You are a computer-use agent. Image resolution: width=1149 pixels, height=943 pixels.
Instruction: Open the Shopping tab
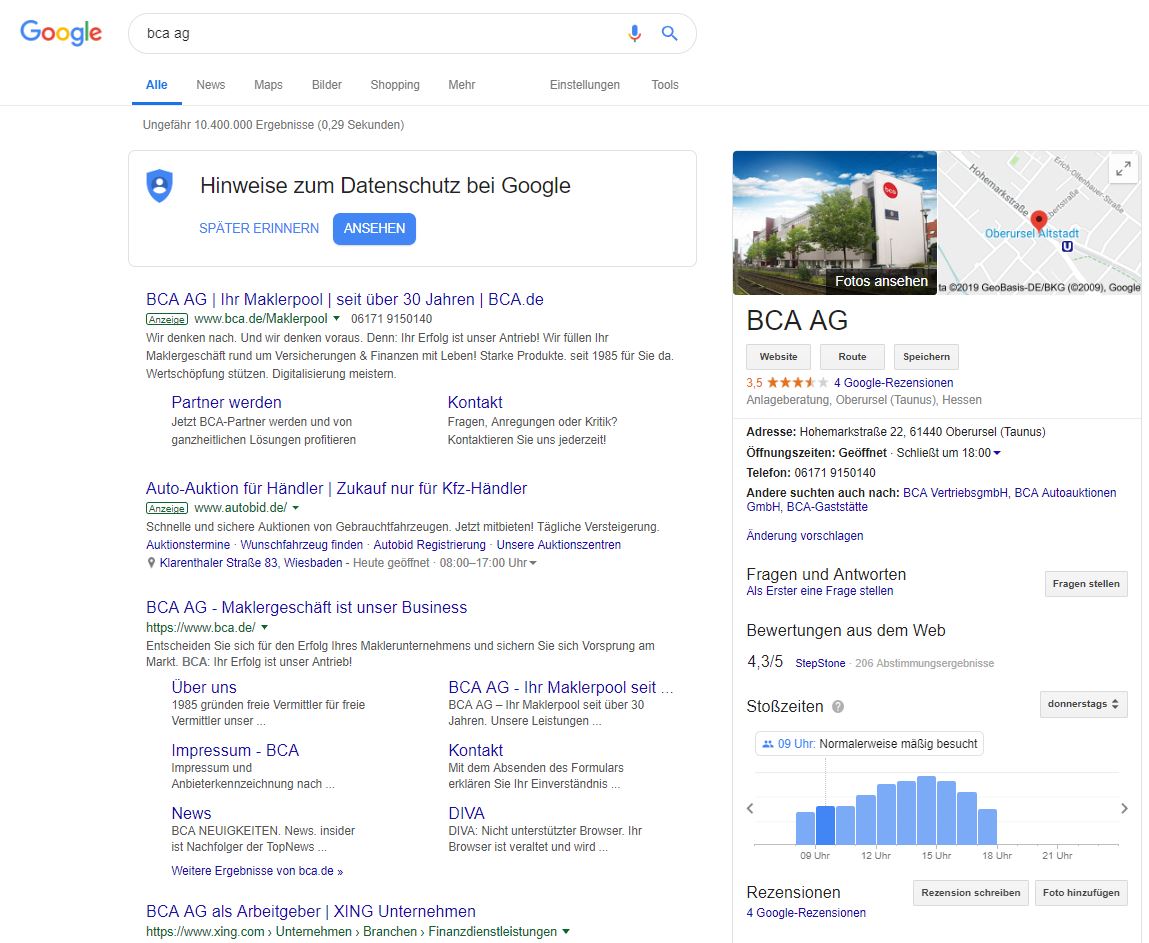(395, 85)
